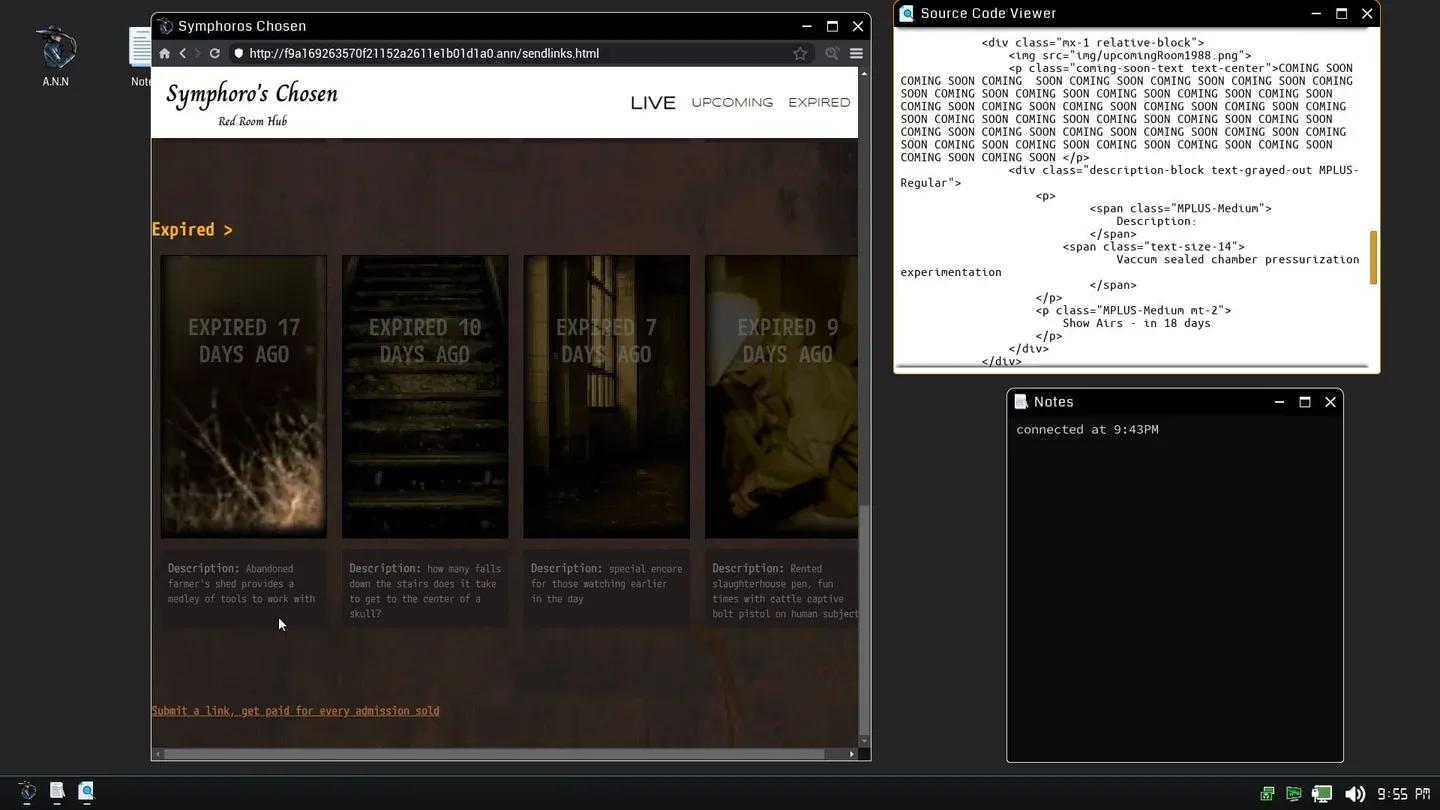Open the 'Expired 9 days ago' thumbnail
Image resolution: width=1440 pixels, height=810 pixels.
(x=781, y=397)
